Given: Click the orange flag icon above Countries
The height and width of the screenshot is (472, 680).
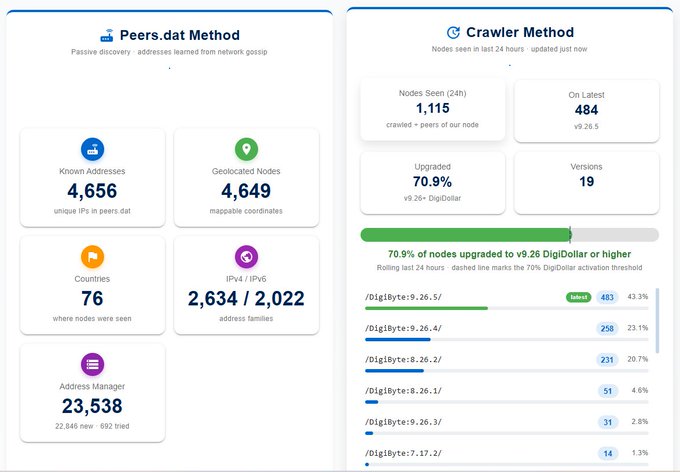Looking at the screenshot, I should (92, 257).
